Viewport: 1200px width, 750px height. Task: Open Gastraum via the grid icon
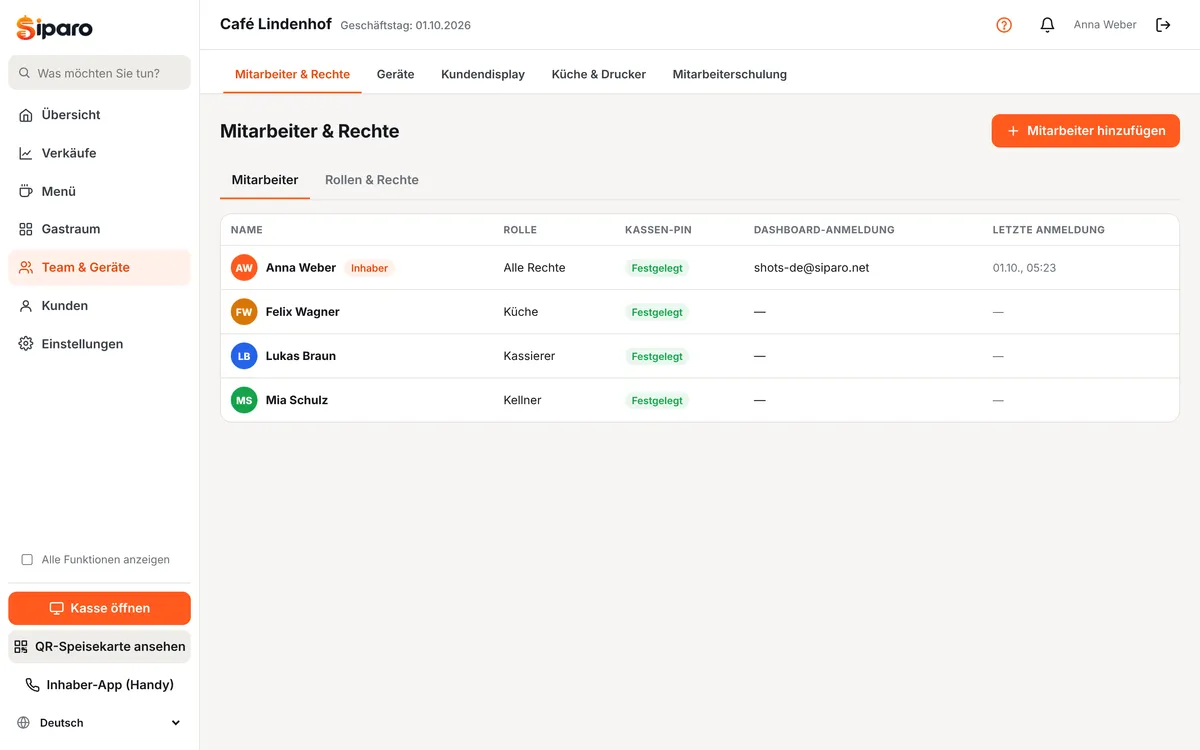(26, 229)
